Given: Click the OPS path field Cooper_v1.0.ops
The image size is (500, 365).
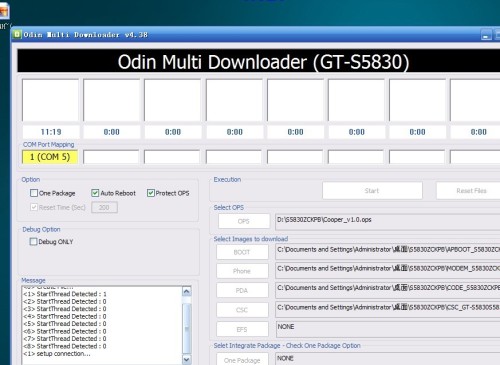Looking at the screenshot, I should click(x=388, y=222).
